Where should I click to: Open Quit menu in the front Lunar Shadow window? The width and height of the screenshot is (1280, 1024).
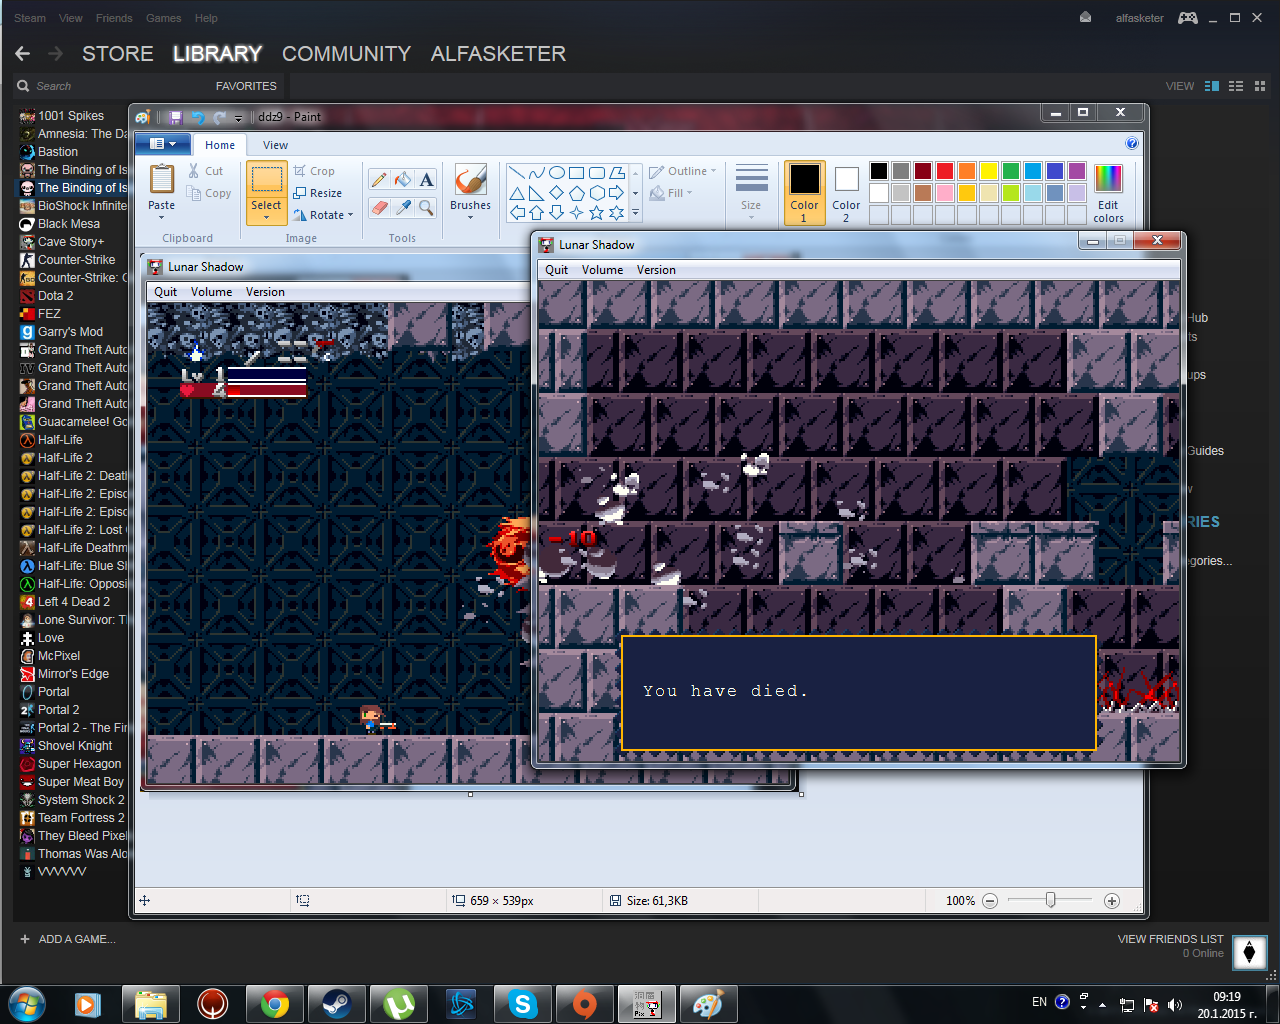557,270
